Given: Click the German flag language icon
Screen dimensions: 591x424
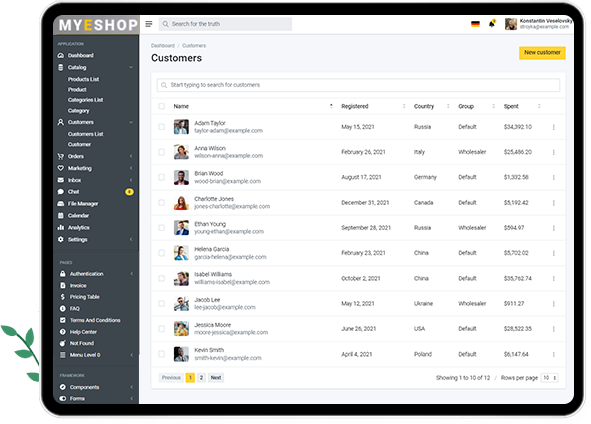Looking at the screenshot, I should point(475,24).
